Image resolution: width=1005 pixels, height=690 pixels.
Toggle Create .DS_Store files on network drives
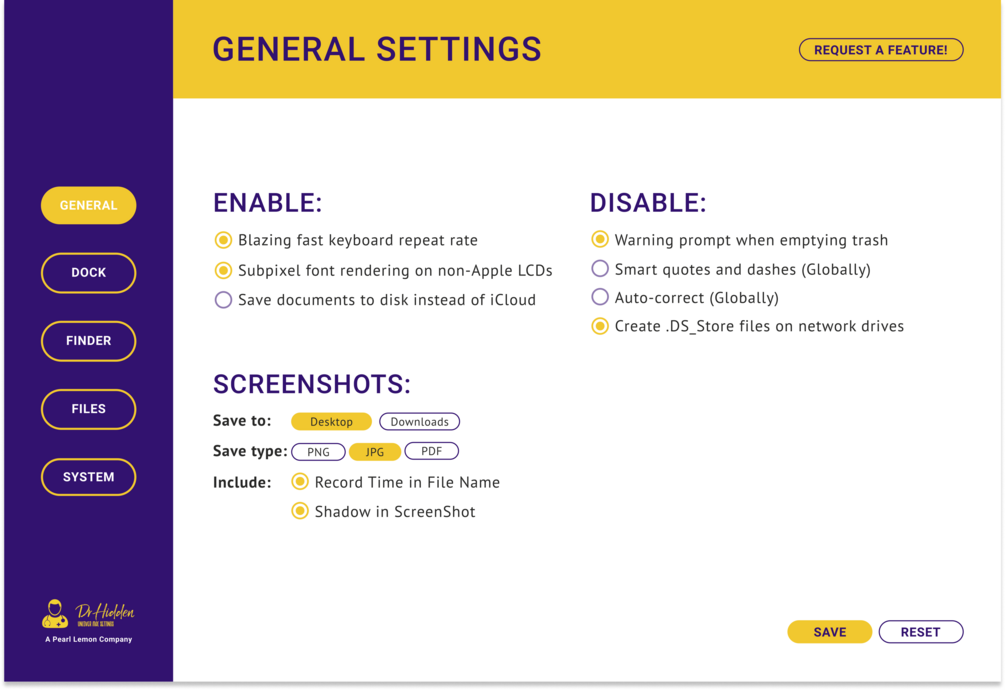pyautogui.click(x=600, y=326)
